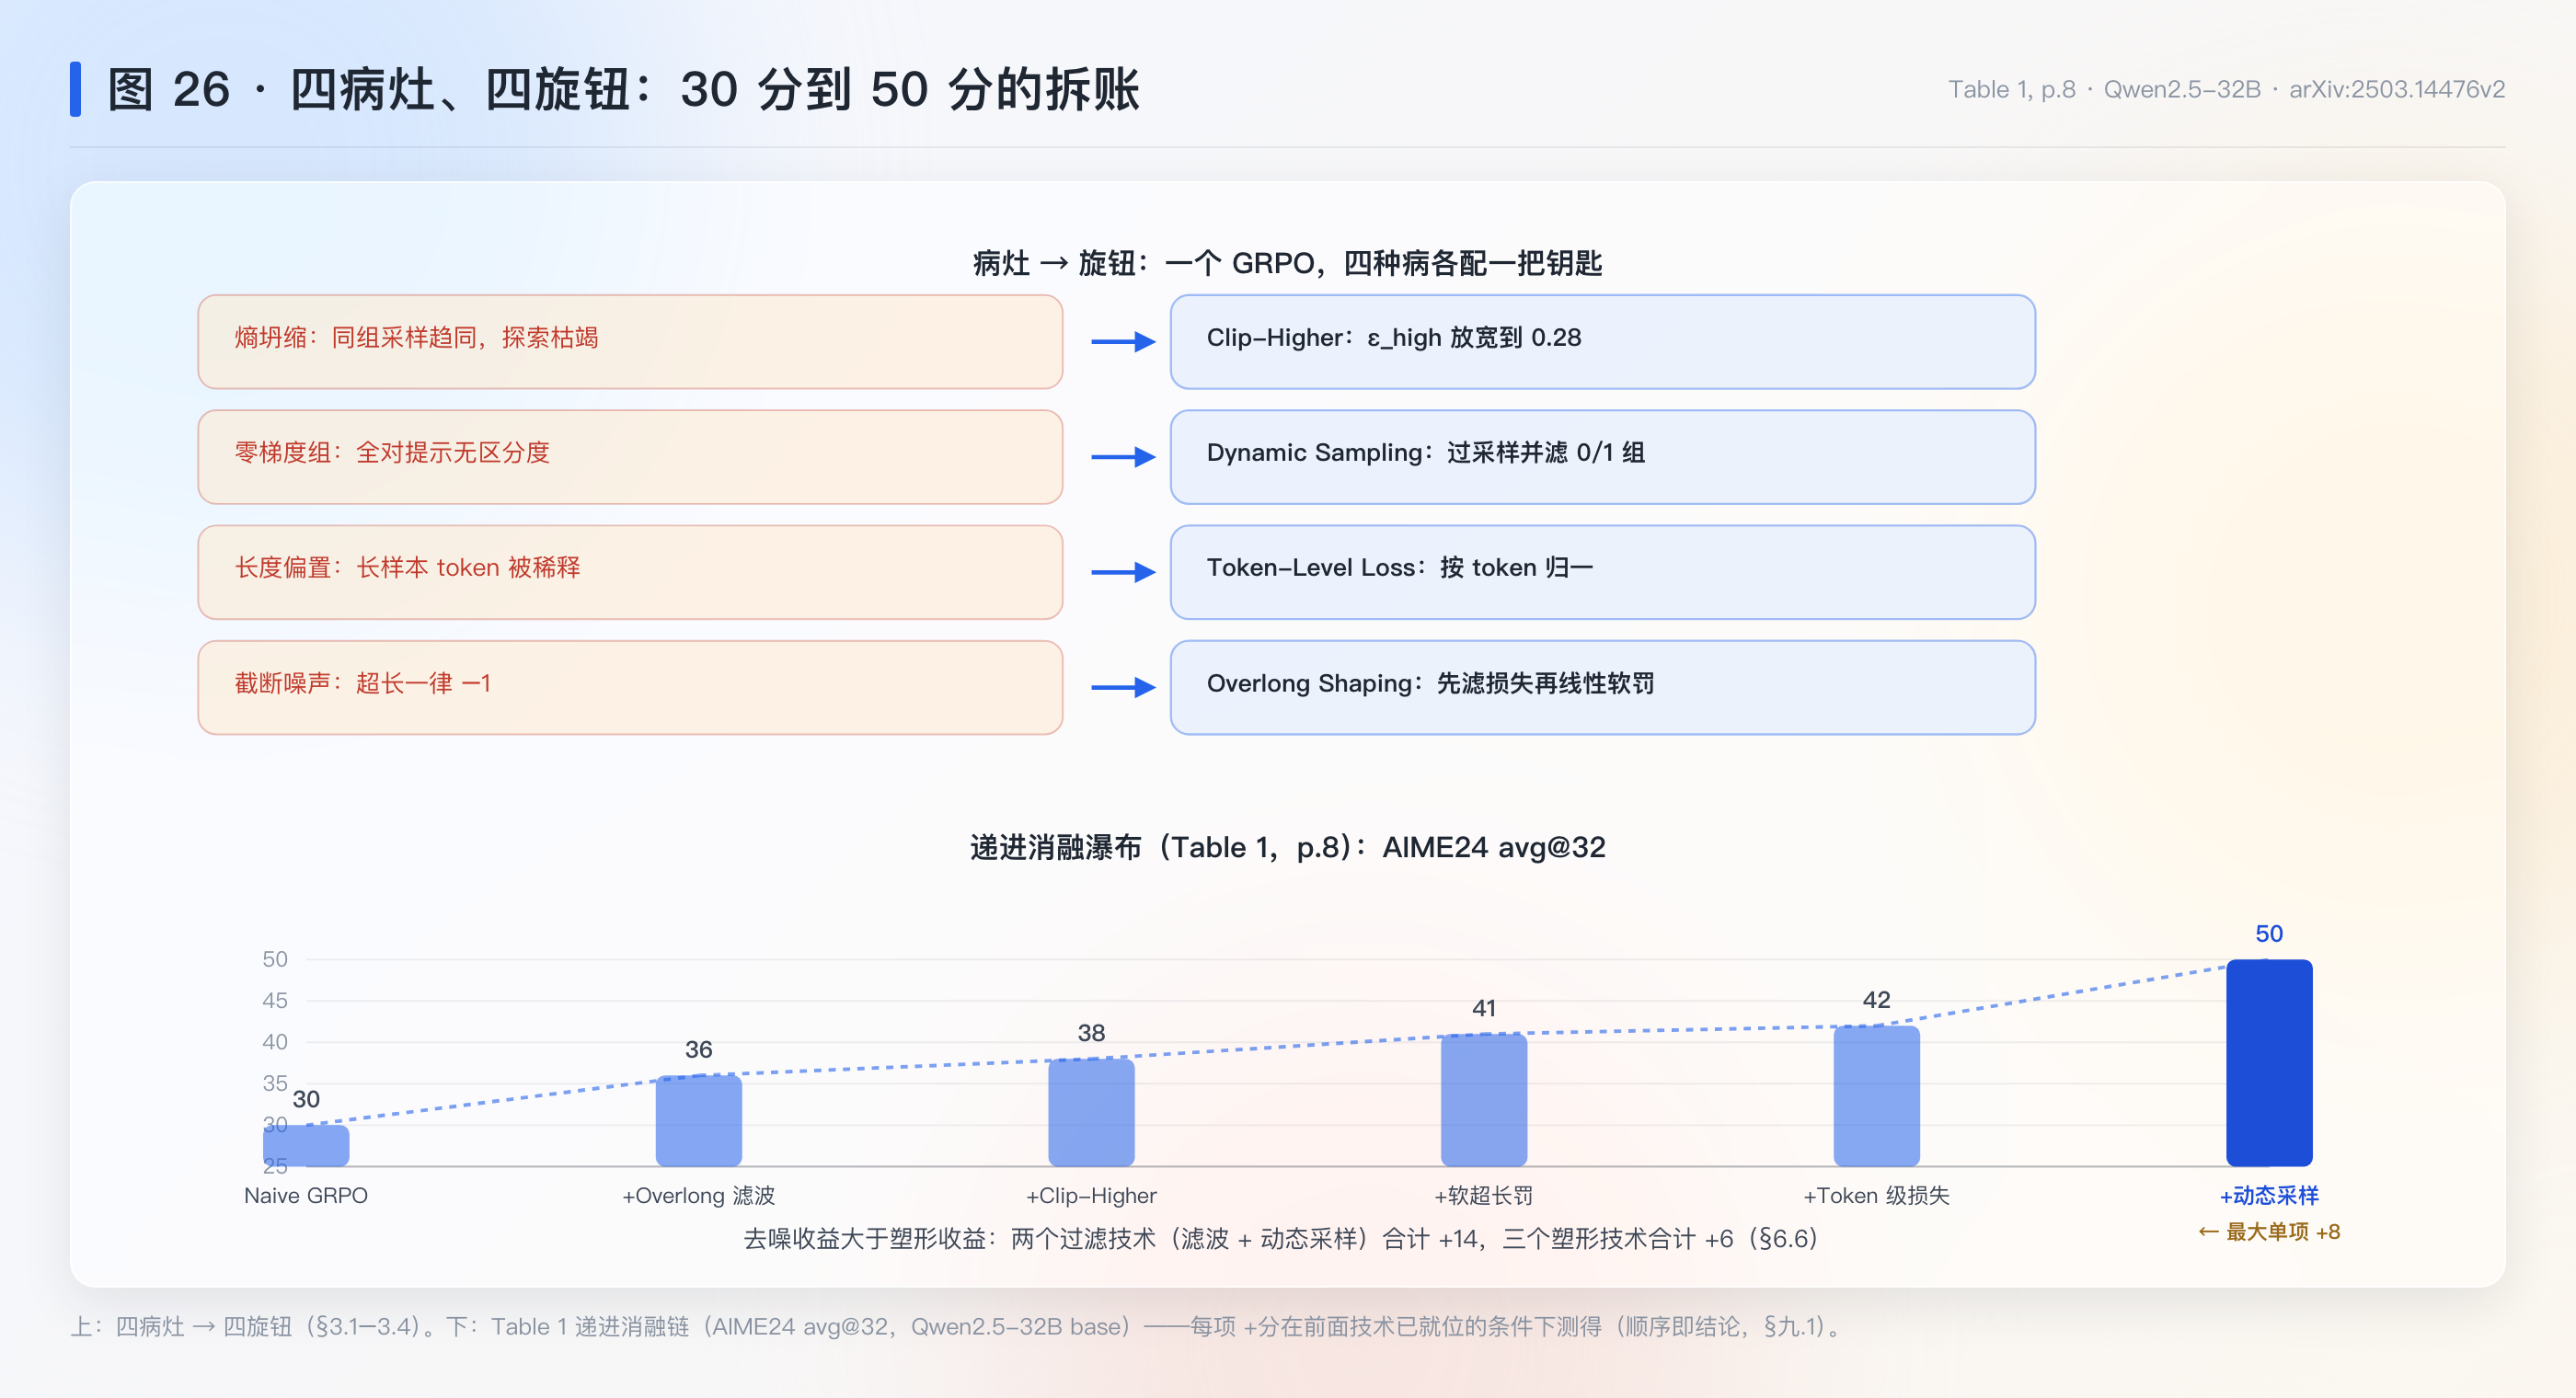The image size is (2576, 1398).
Task: Click the '+Clip-Higher' bar valued 38
Action: [1091, 1112]
